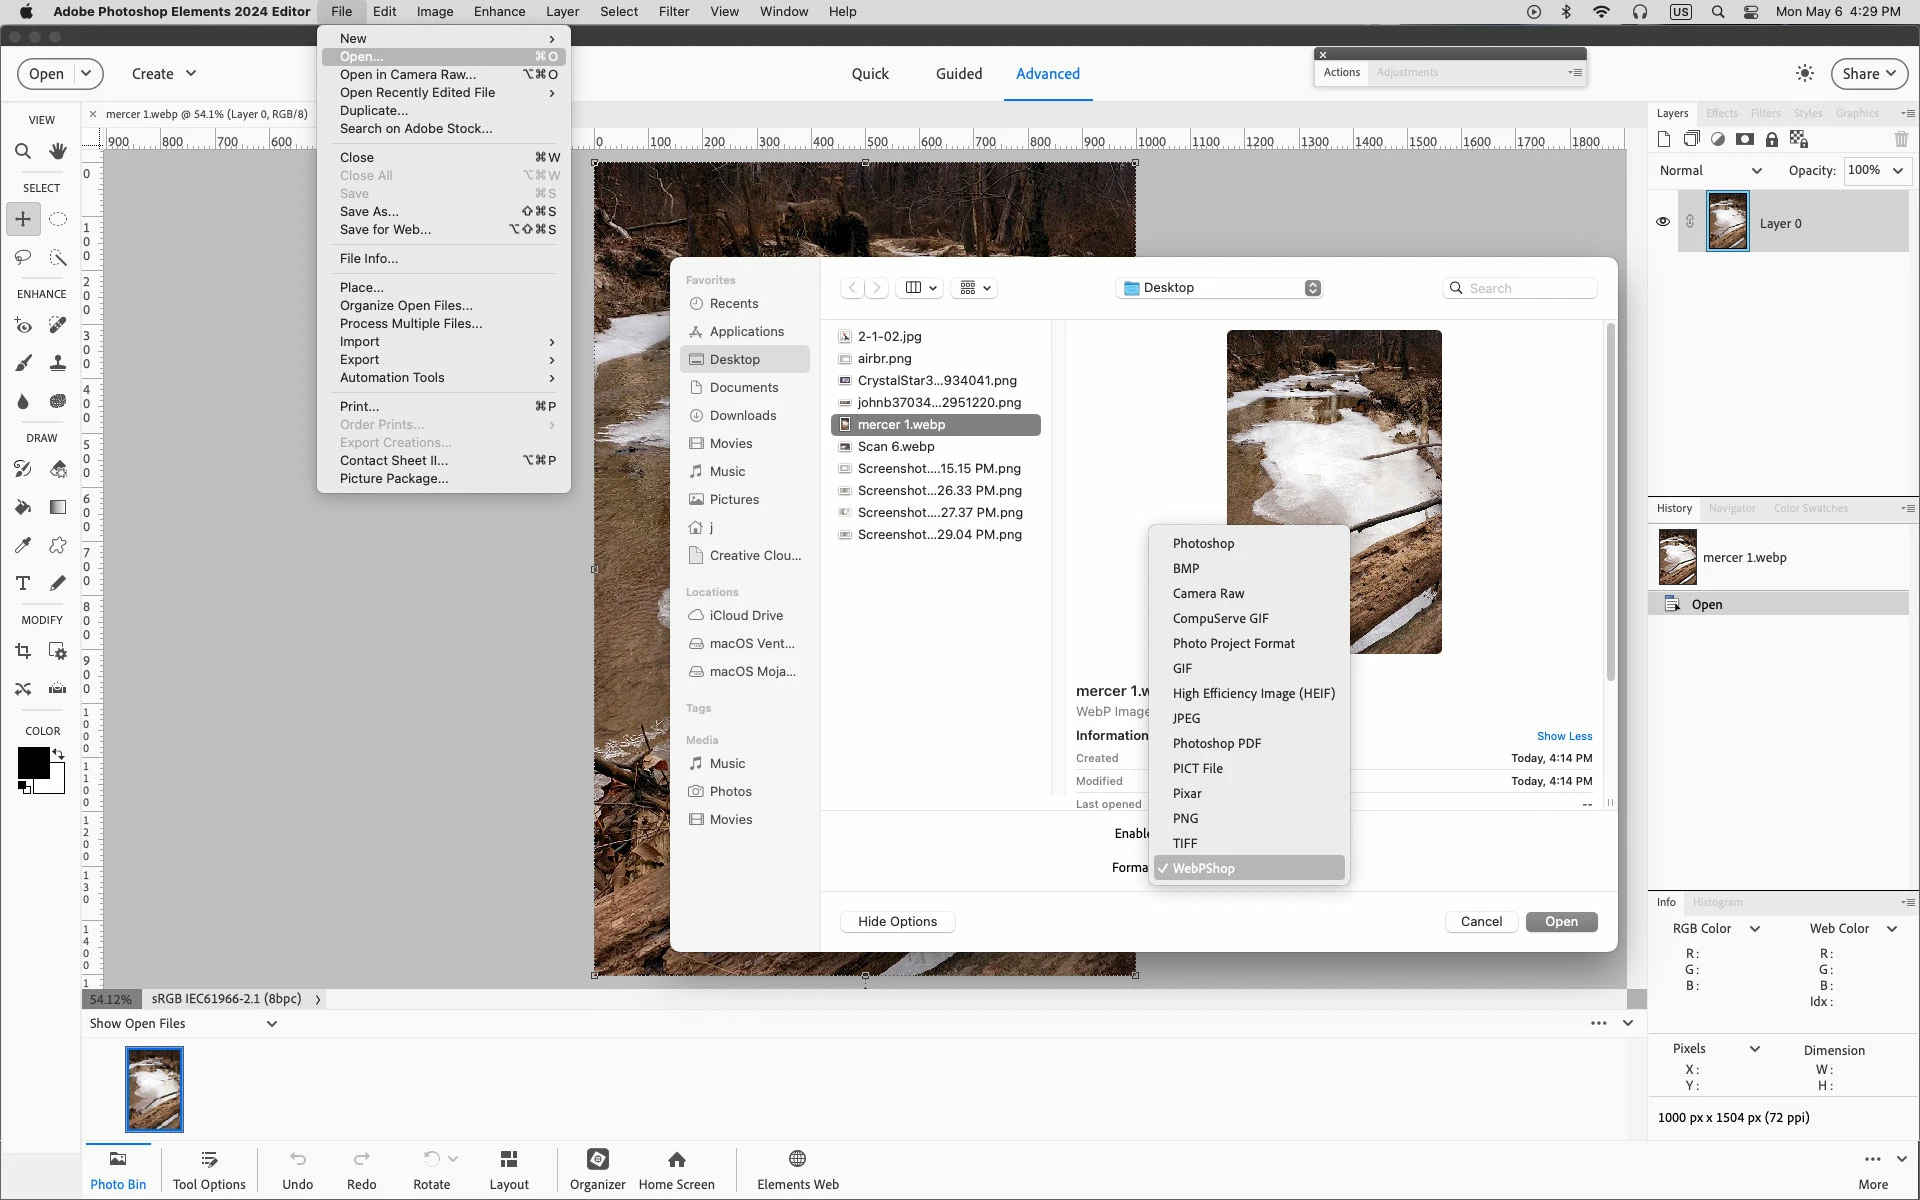
Task: Expand the Normal blend mode dropdown
Action: [1711, 171]
